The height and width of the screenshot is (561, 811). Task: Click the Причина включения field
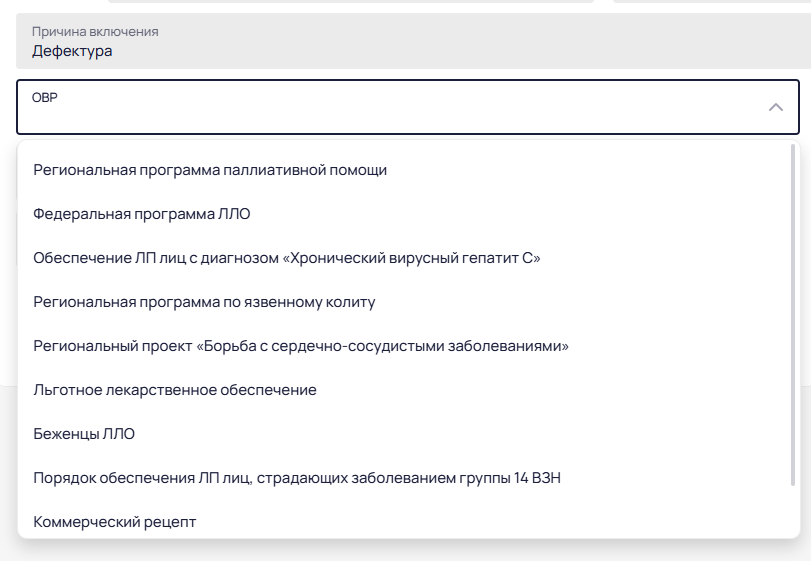[x=413, y=41]
